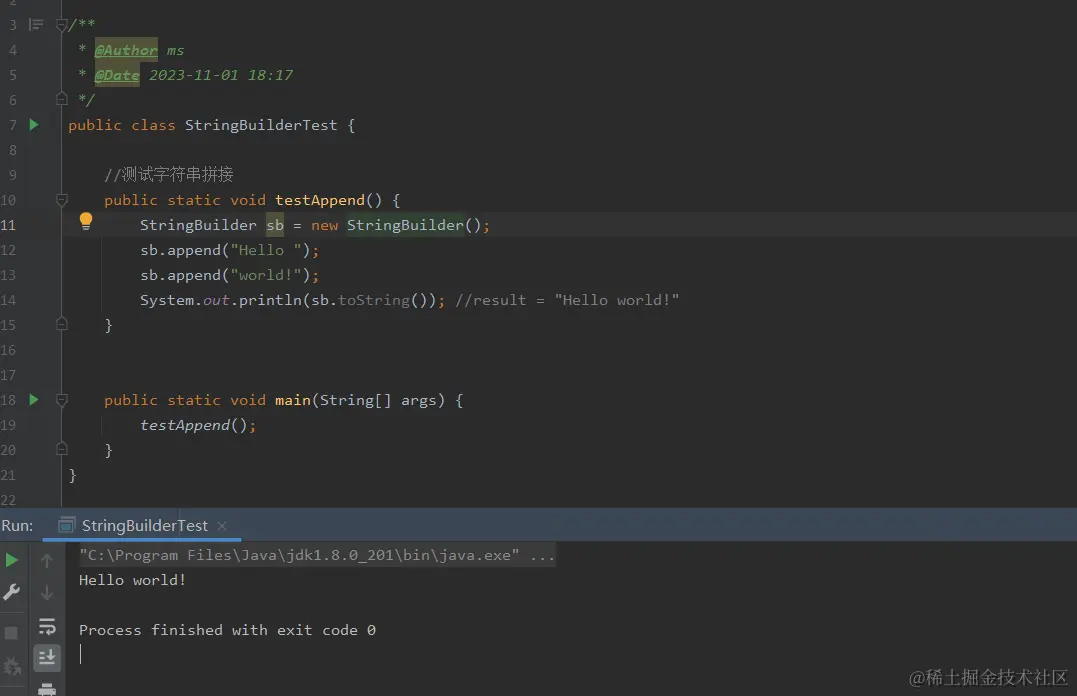Click the @Date tag in the doc comment
1077x696 pixels.
[x=117, y=75]
